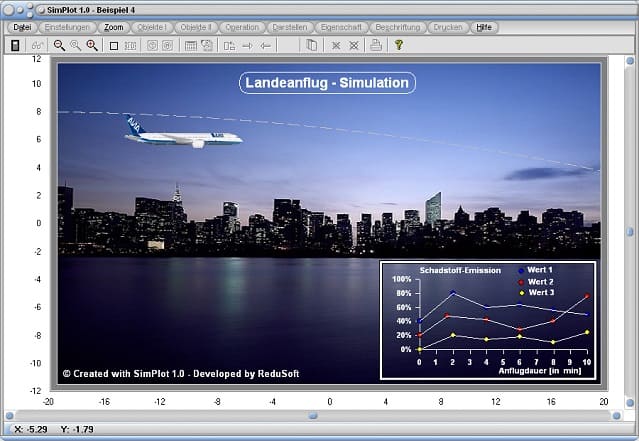Open the Hilfe menu
The image size is (639, 441).
tap(484, 27)
